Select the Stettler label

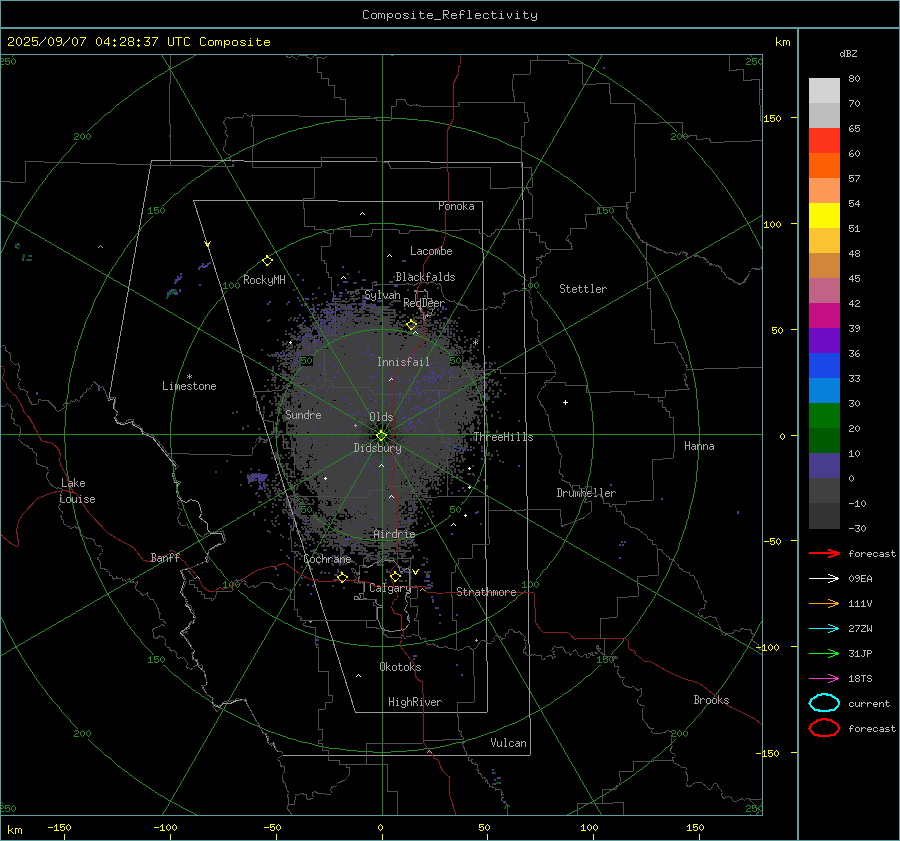[x=583, y=289]
